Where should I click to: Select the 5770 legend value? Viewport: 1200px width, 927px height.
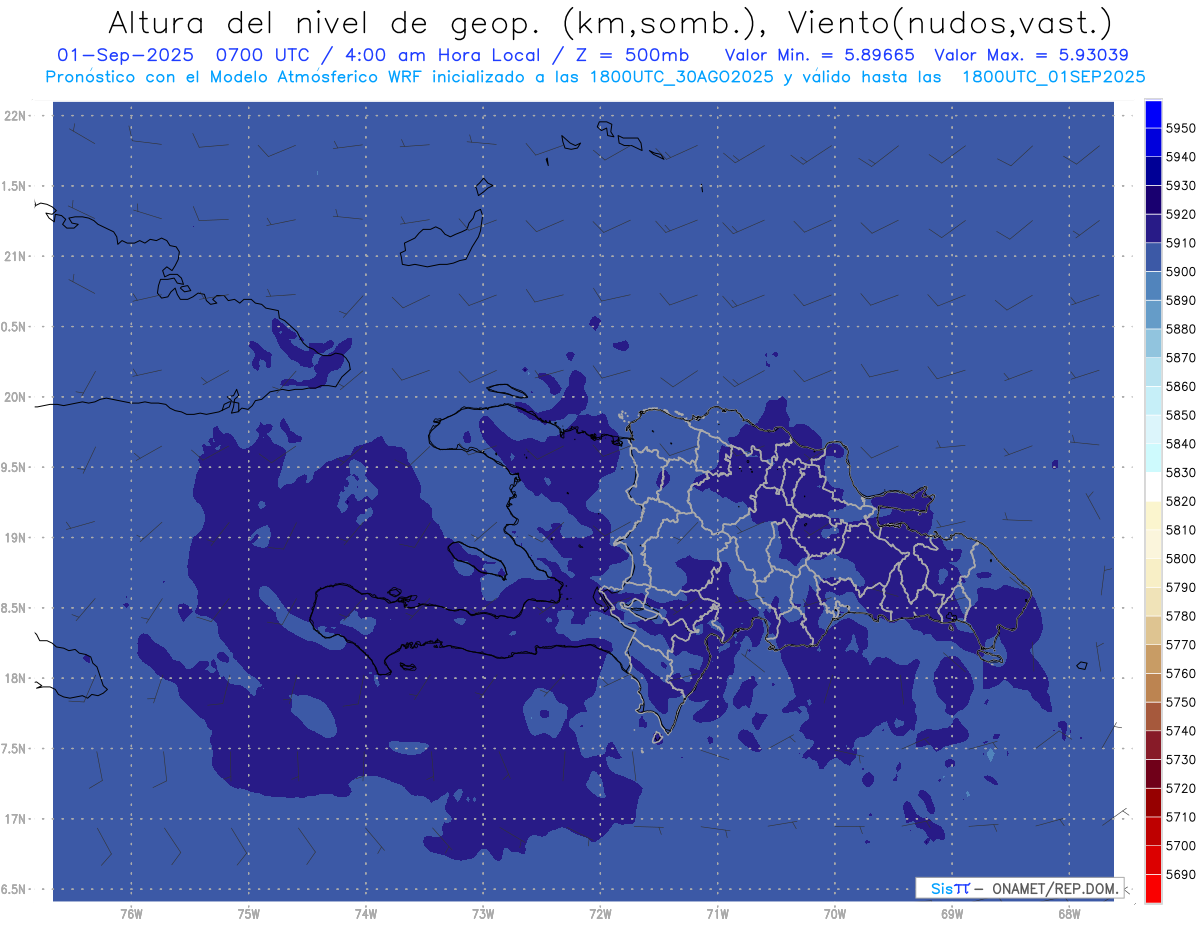[x=1181, y=645]
